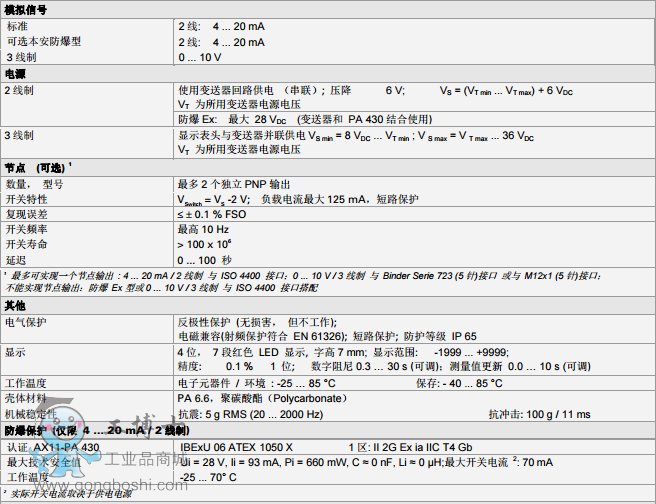Click the 电气保护 row label

point(27,322)
